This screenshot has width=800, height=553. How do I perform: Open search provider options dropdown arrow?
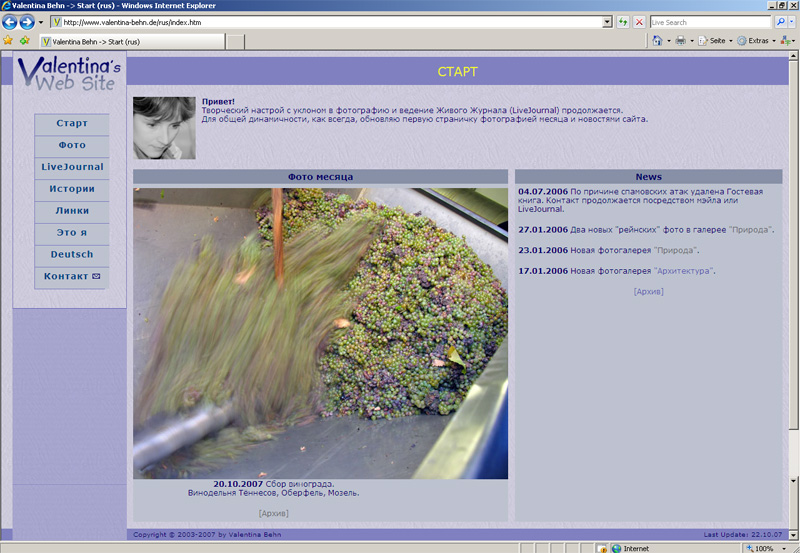[x=791, y=22]
